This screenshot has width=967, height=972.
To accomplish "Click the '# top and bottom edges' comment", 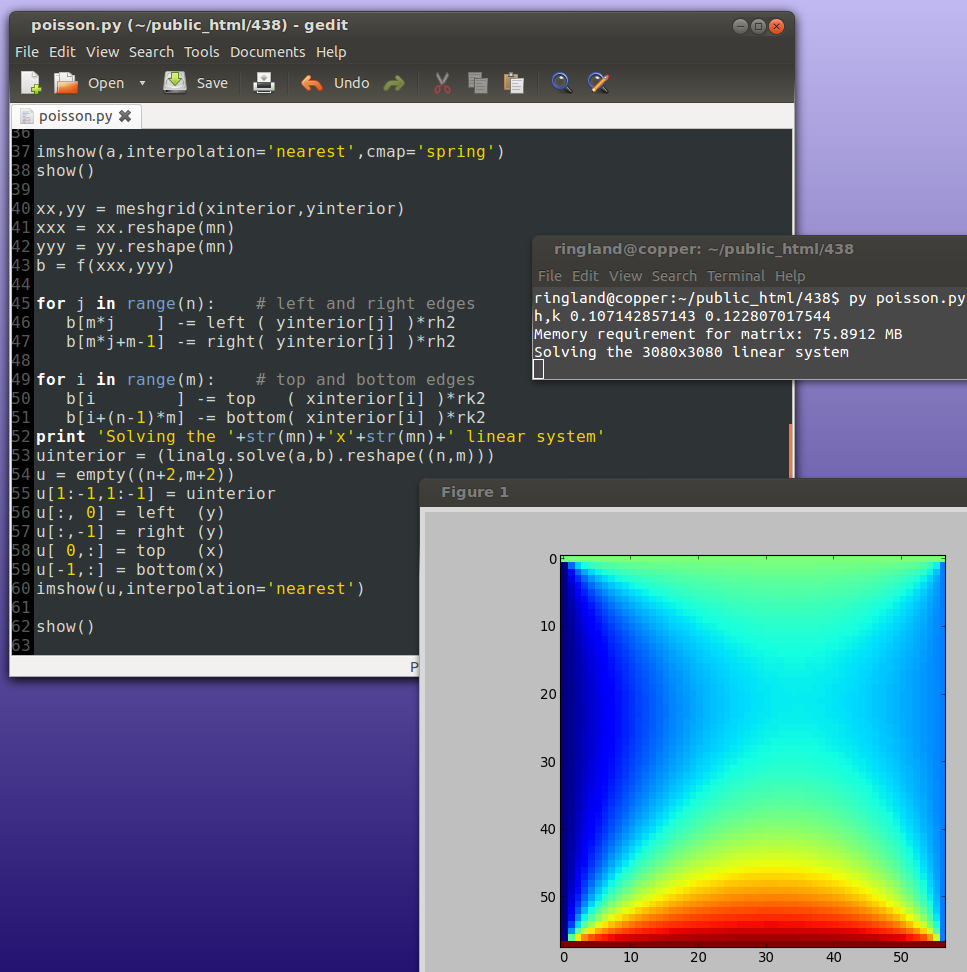I will click(365, 380).
